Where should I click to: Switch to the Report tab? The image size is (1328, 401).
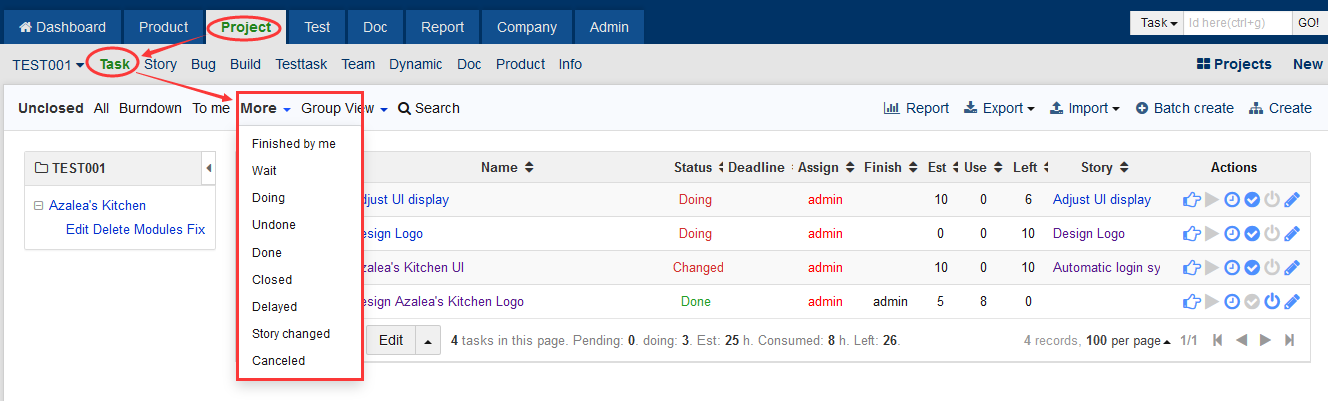[x=442, y=27]
